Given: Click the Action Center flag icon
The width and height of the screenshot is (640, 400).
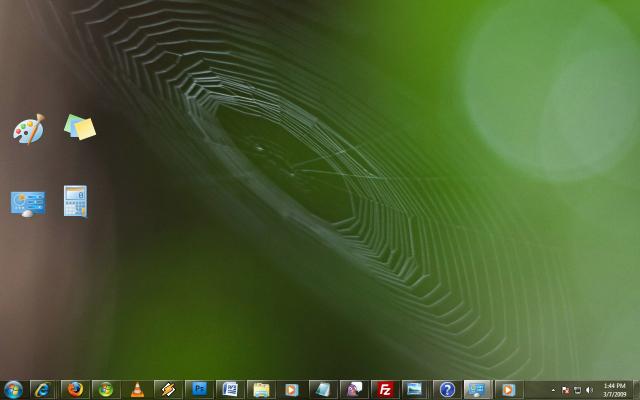Looking at the screenshot, I should point(566,390).
